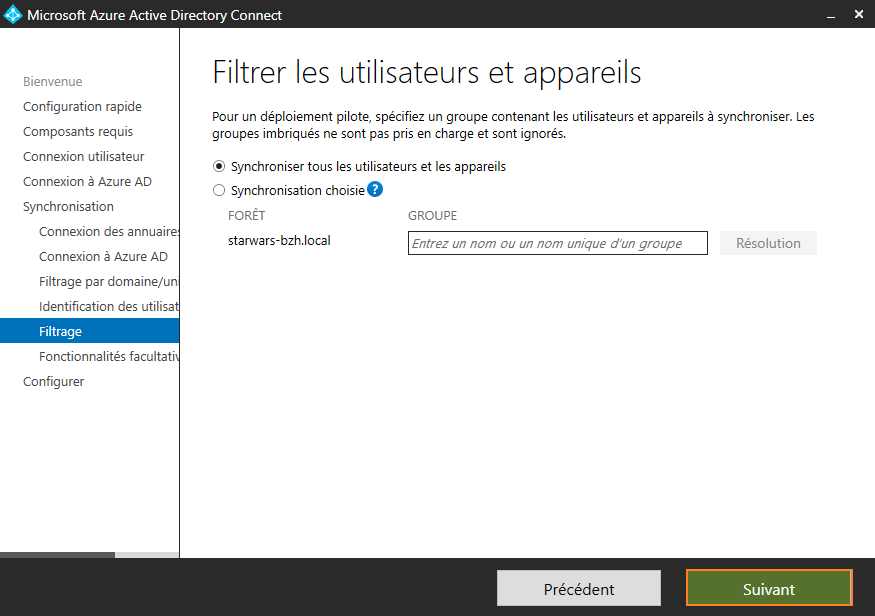Select the Connexion utilisateur step

tap(83, 157)
